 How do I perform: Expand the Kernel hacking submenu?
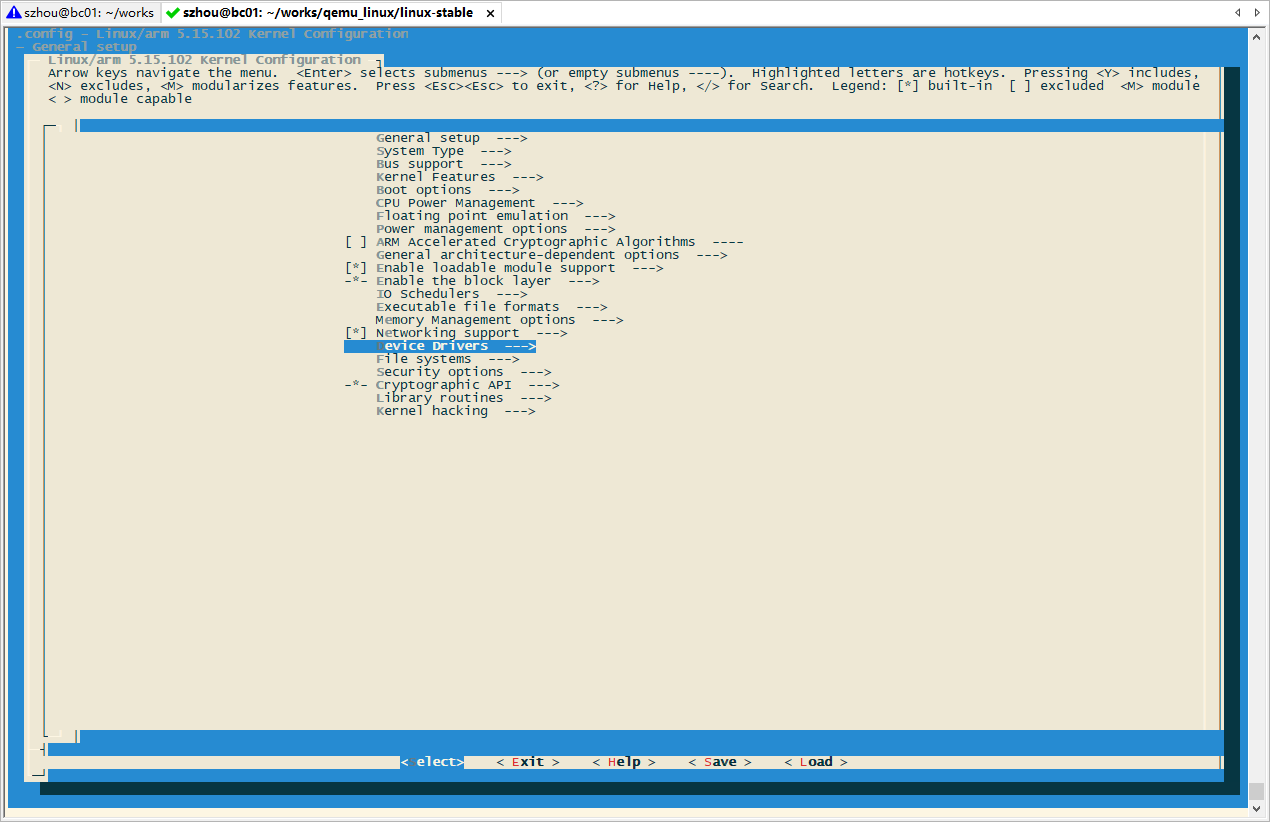point(432,410)
